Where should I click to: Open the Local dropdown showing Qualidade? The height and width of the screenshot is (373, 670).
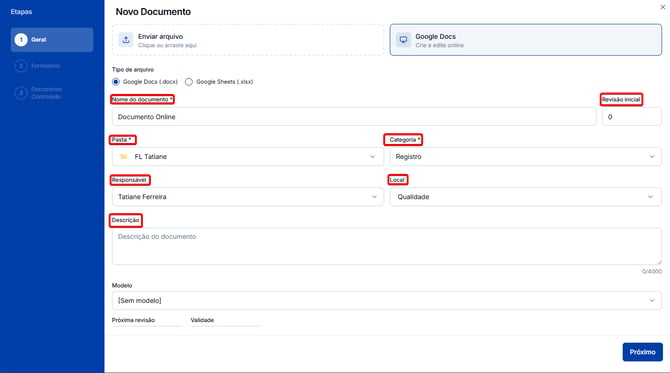click(x=526, y=197)
